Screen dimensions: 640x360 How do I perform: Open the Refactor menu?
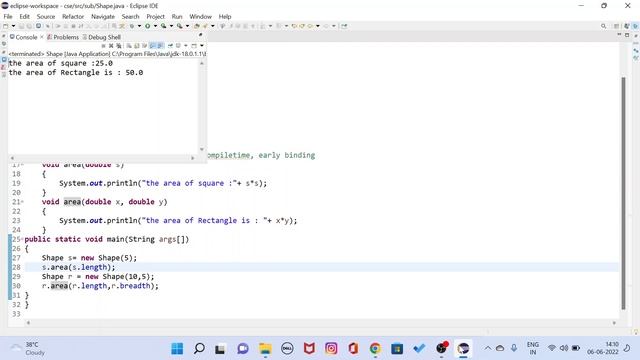73,16
